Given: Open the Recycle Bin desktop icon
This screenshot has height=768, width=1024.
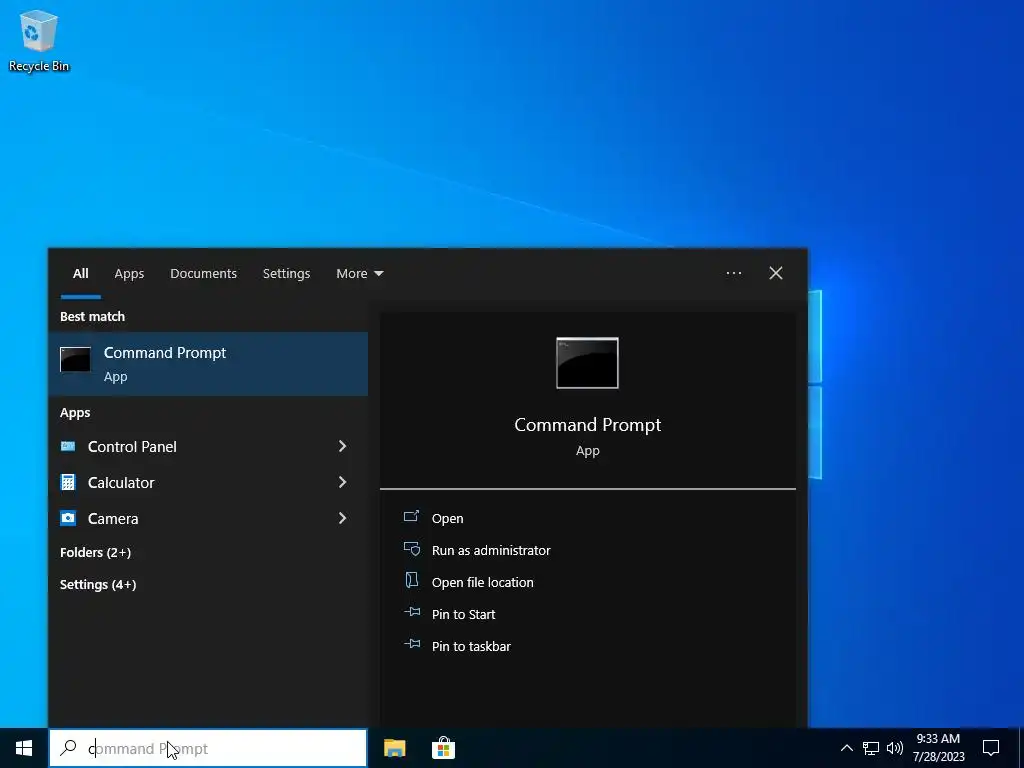Looking at the screenshot, I should (39, 40).
